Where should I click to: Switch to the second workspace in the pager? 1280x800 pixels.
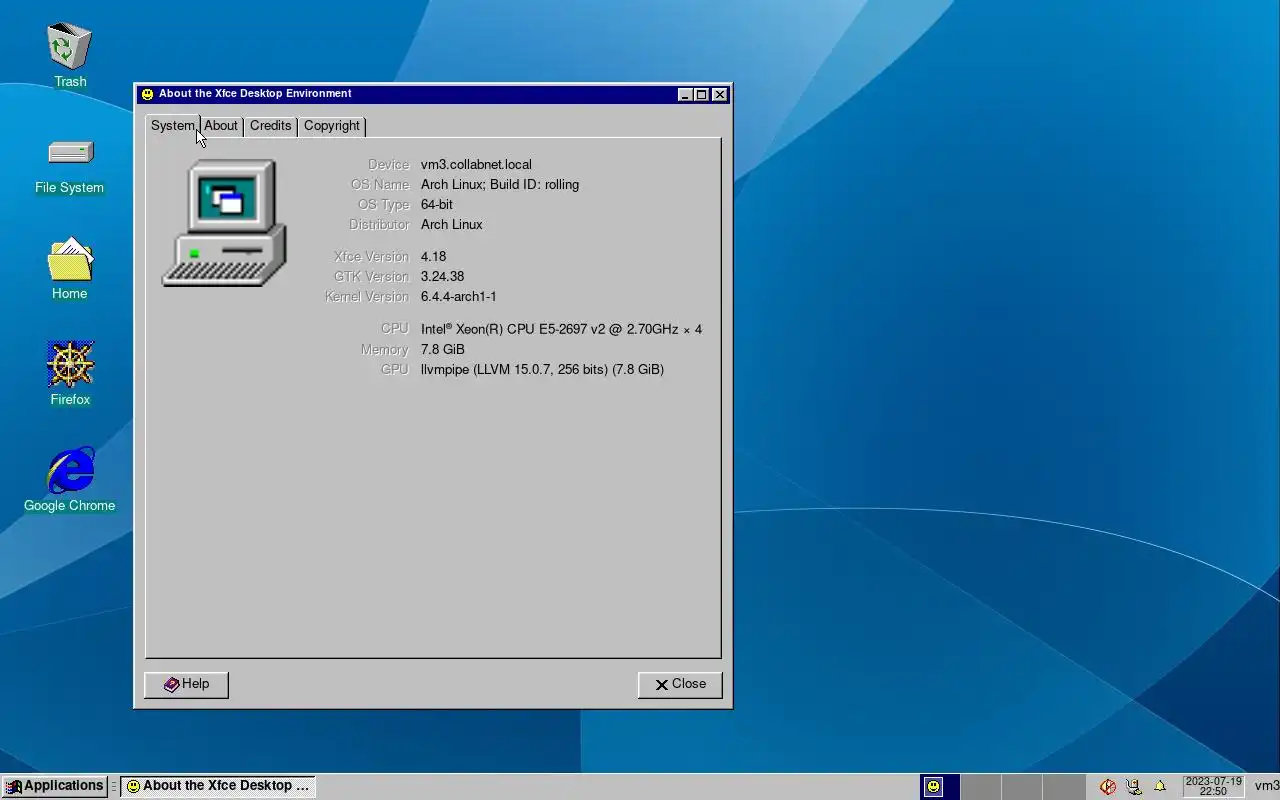(x=981, y=786)
